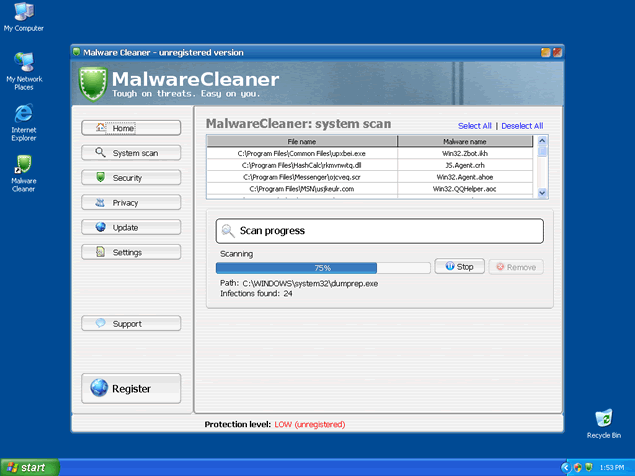Click the globe icon on Register button
Image resolution: width=635 pixels, height=476 pixels.
coord(99,388)
